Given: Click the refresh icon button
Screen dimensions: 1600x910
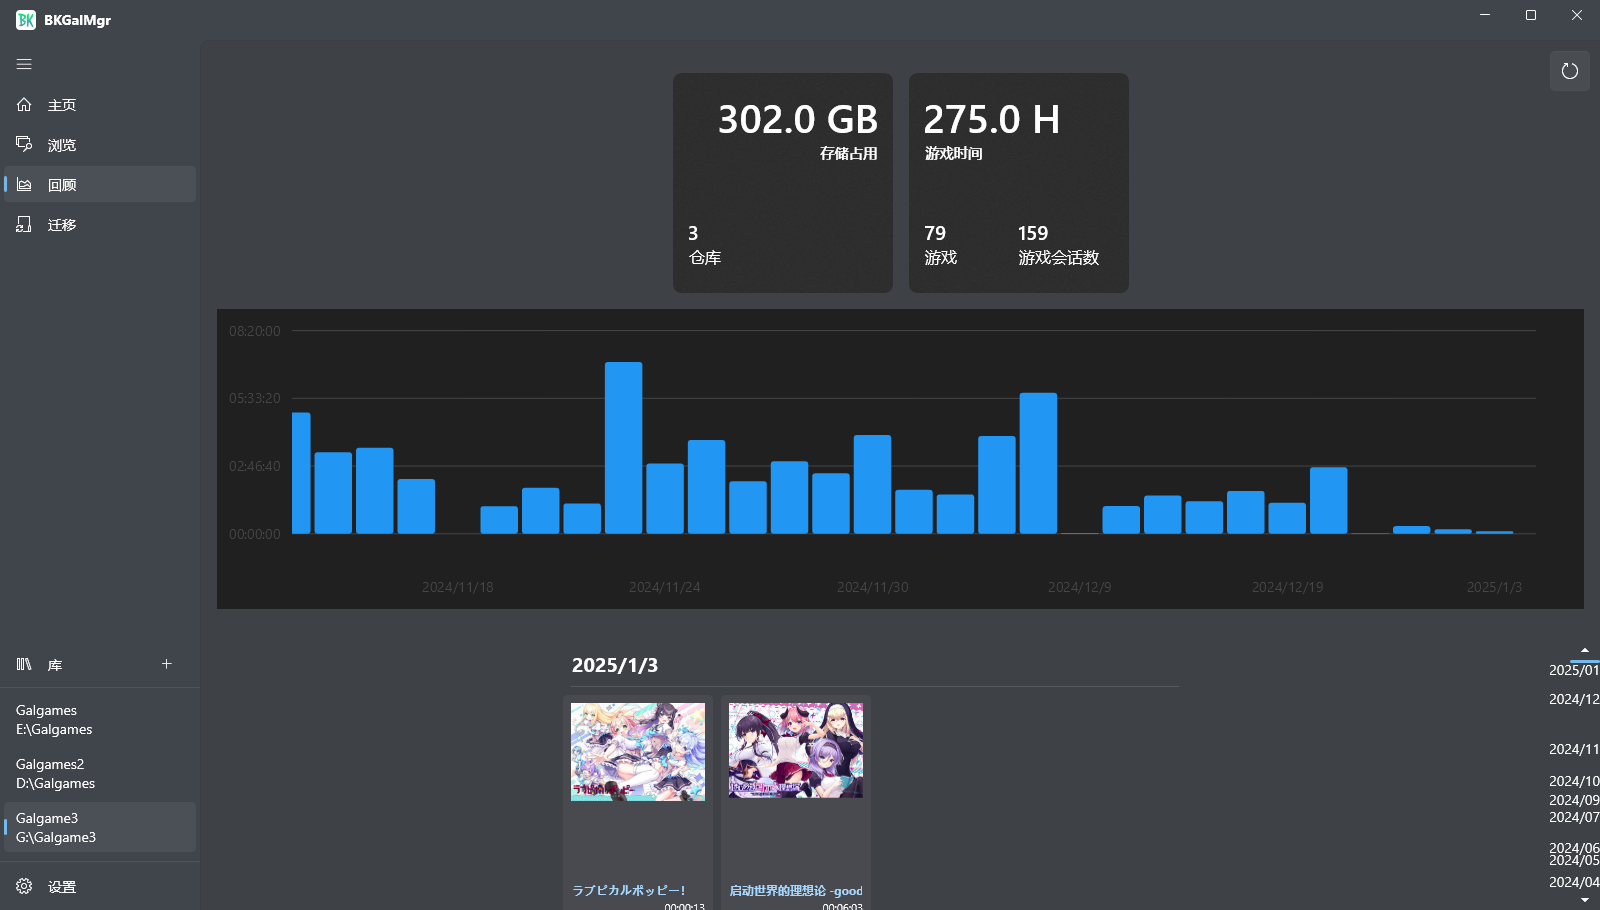Looking at the screenshot, I should tap(1569, 71).
